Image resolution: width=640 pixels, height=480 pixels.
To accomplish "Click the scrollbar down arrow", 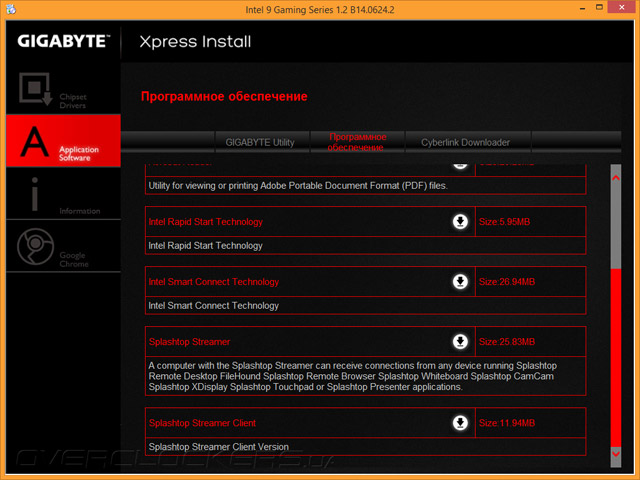I will (616, 453).
